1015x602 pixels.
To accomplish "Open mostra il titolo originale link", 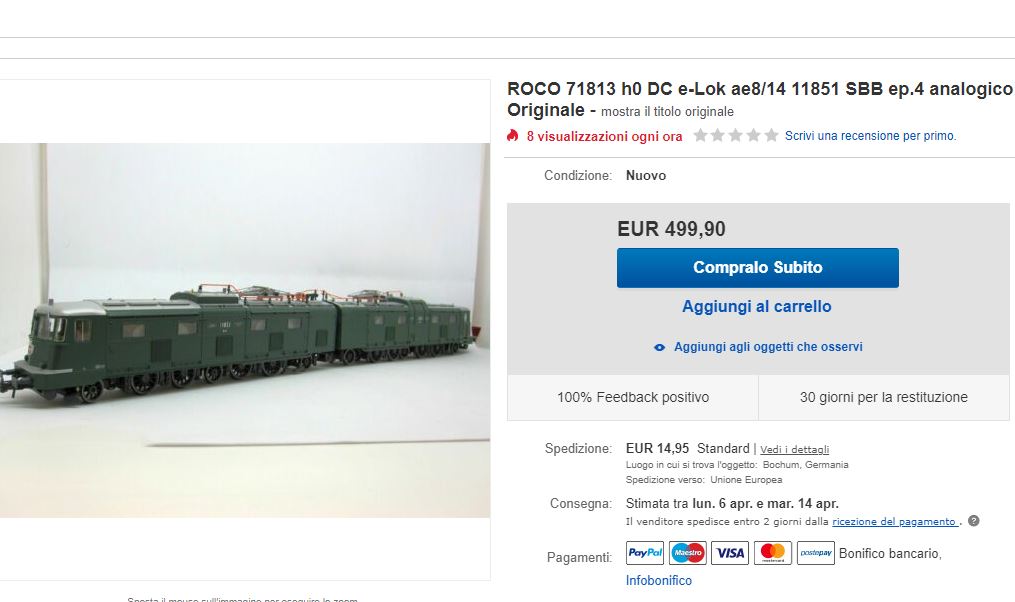I will [x=667, y=111].
